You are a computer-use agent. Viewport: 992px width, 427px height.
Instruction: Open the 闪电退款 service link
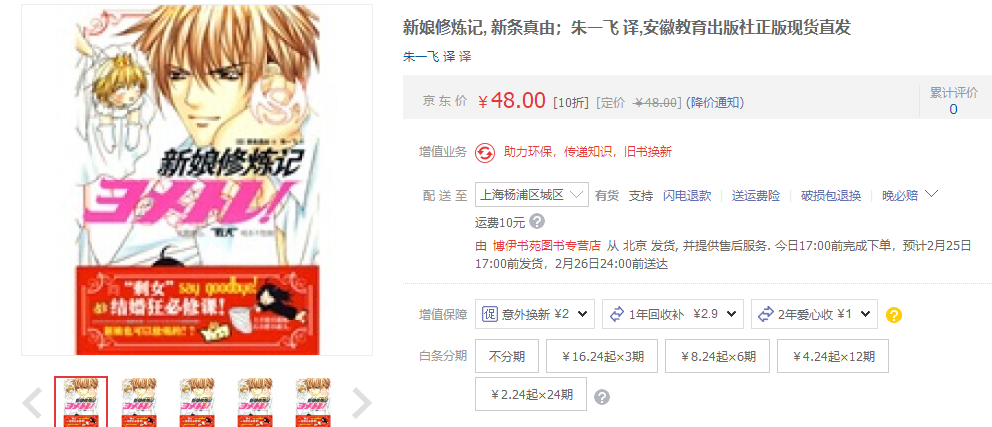coord(687,195)
